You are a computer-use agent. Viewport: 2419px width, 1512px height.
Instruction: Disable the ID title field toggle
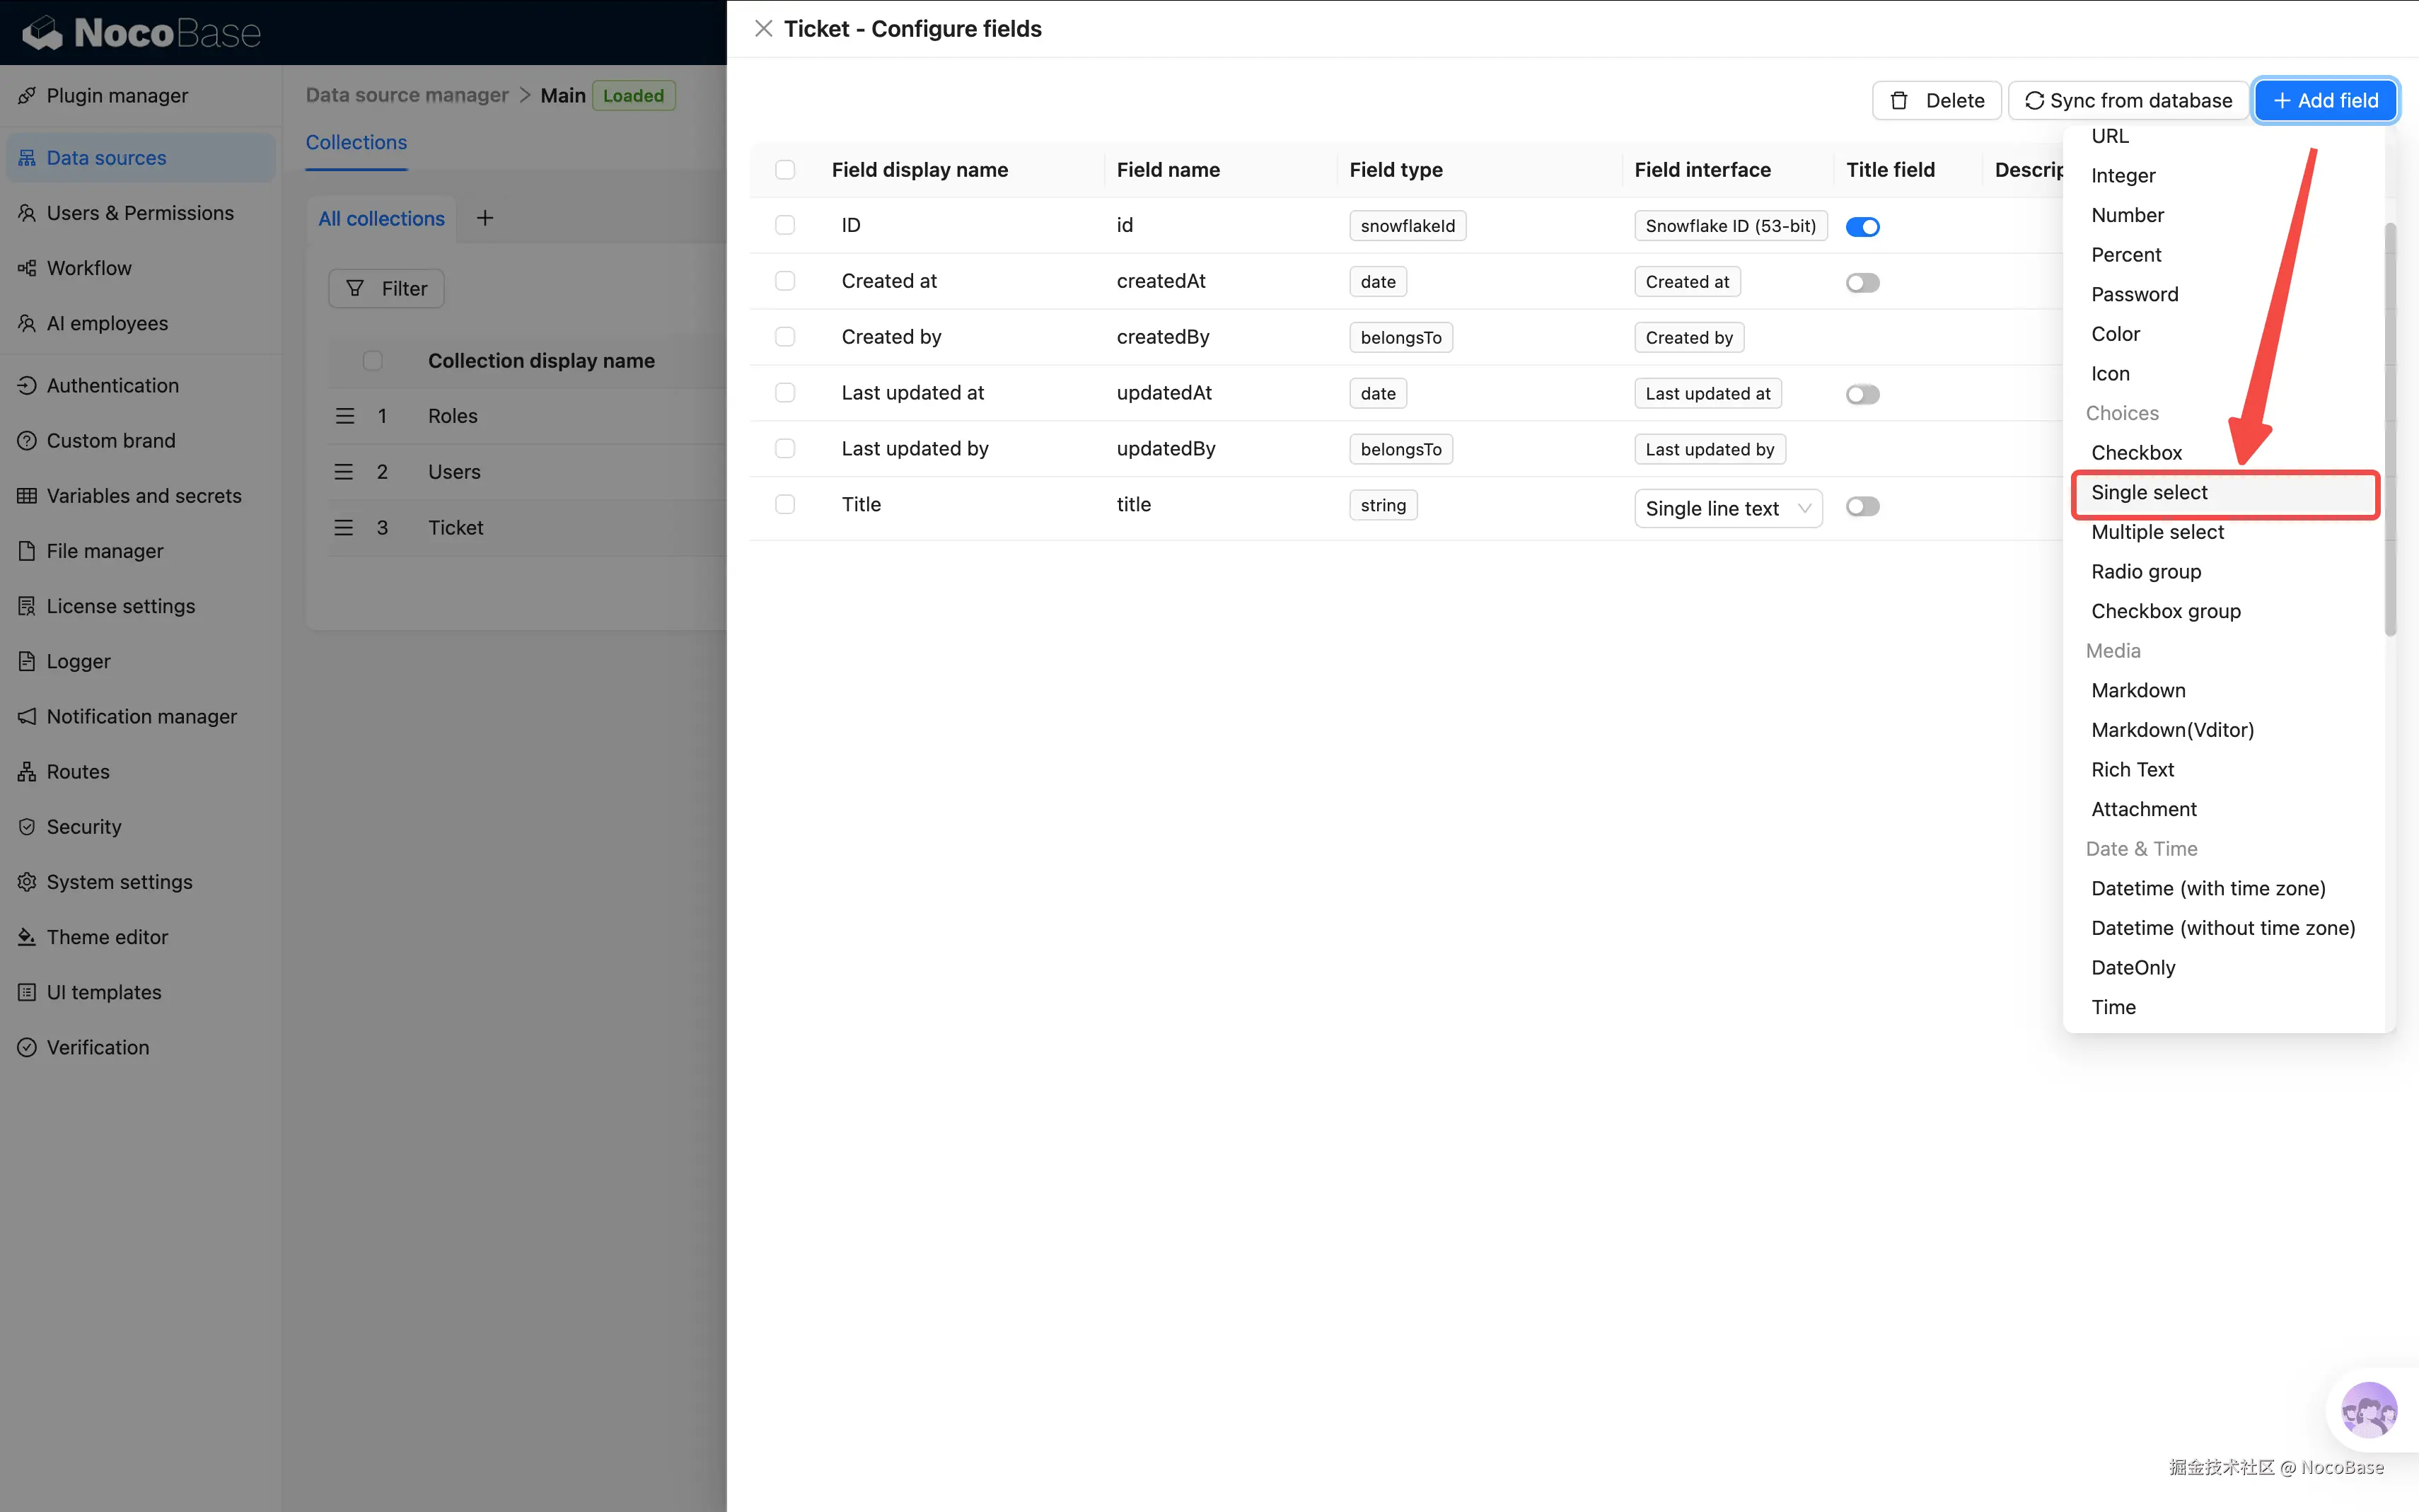point(1863,226)
